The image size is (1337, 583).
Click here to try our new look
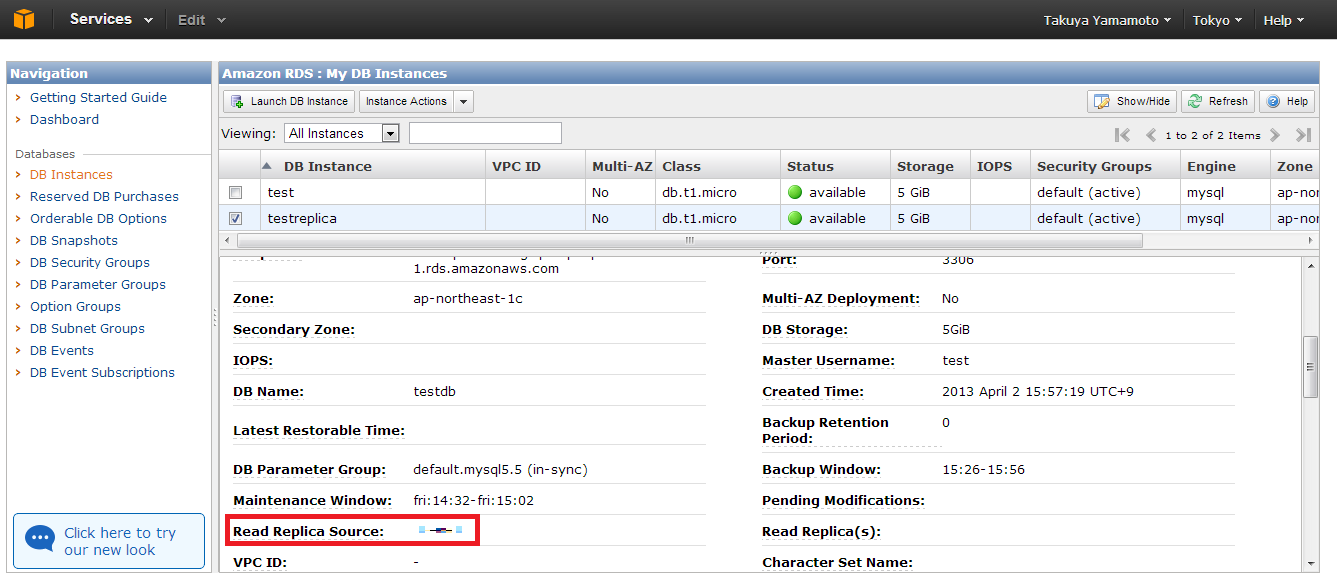click(110, 541)
